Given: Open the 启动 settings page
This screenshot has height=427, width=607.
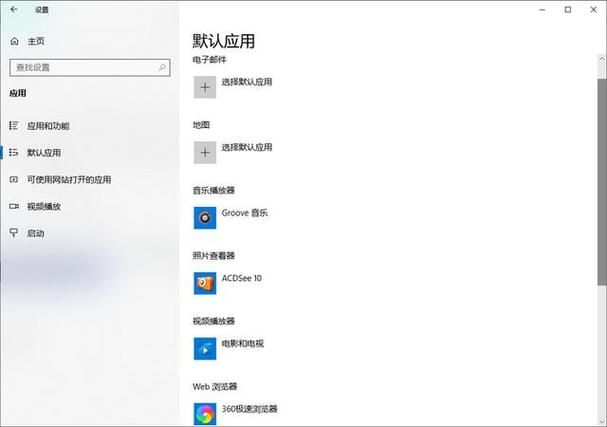Looking at the screenshot, I should 36,233.
